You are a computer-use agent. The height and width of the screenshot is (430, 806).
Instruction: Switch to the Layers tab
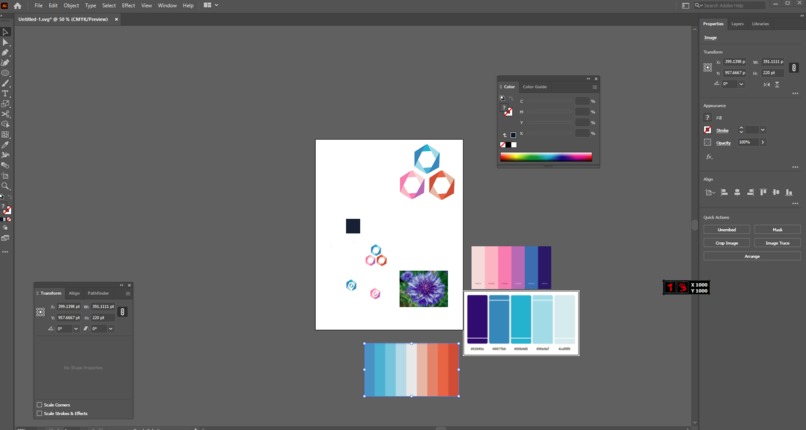(737, 24)
